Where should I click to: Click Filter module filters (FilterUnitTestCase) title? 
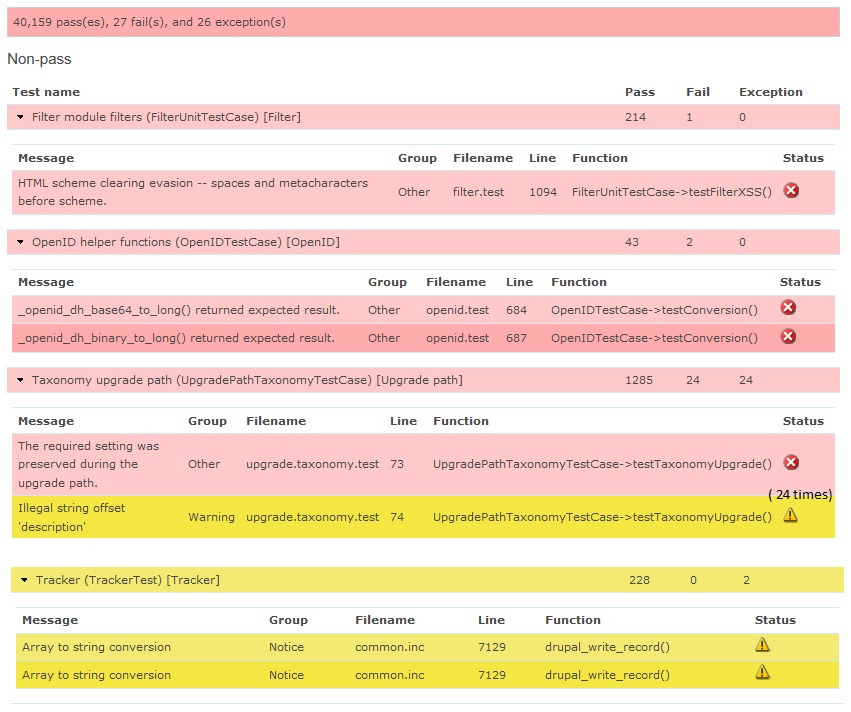[x=166, y=117]
